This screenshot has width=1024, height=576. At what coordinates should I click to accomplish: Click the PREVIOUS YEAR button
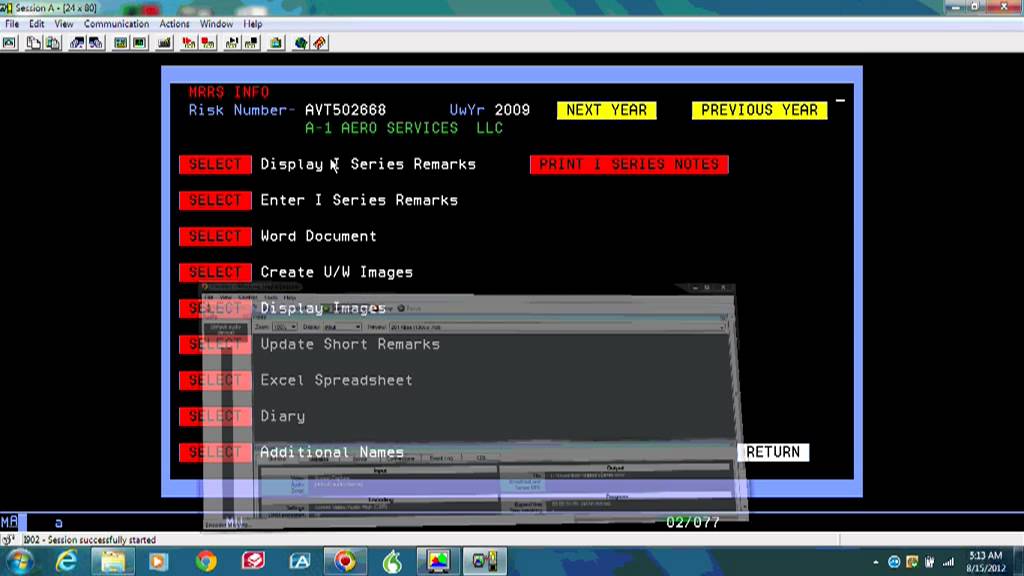(760, 110)
